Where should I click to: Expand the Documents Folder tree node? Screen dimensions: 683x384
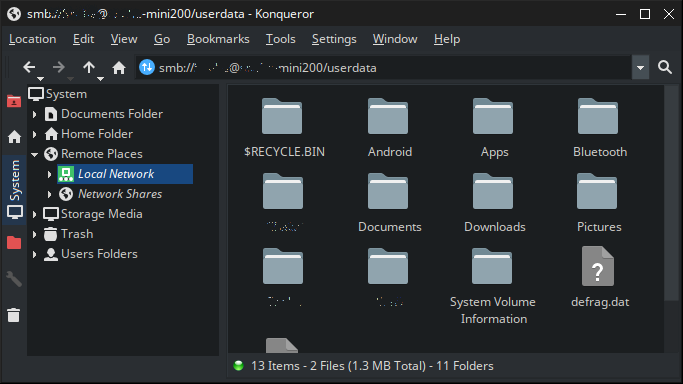coord(34,114)
